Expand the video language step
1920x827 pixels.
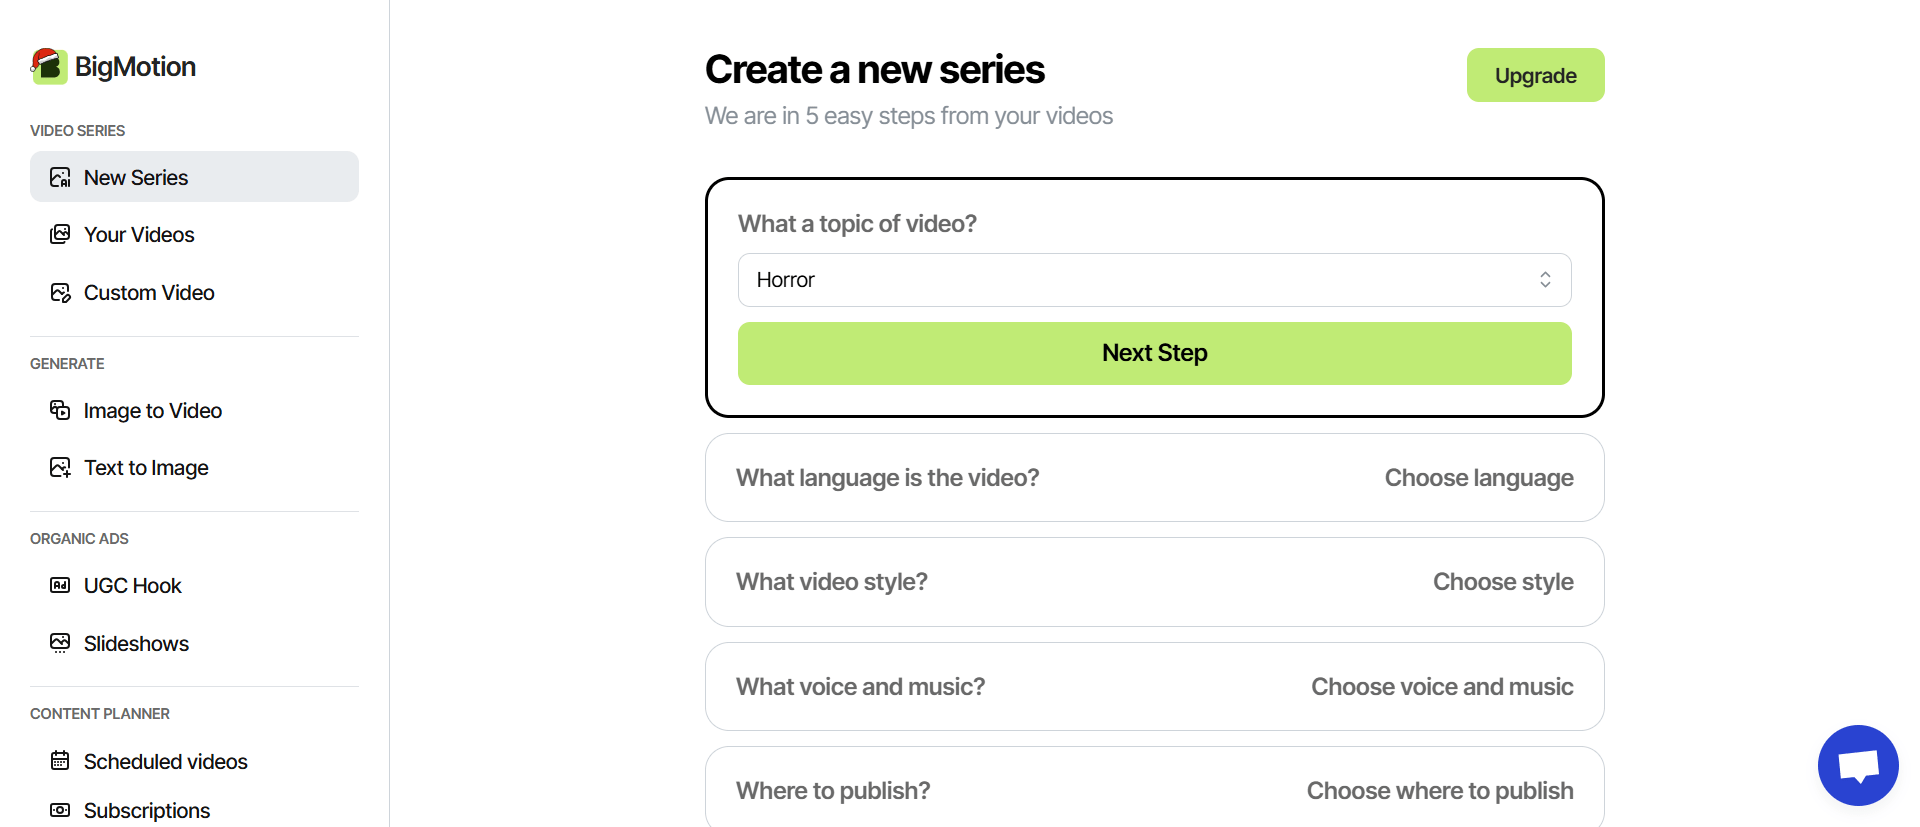1154,478
